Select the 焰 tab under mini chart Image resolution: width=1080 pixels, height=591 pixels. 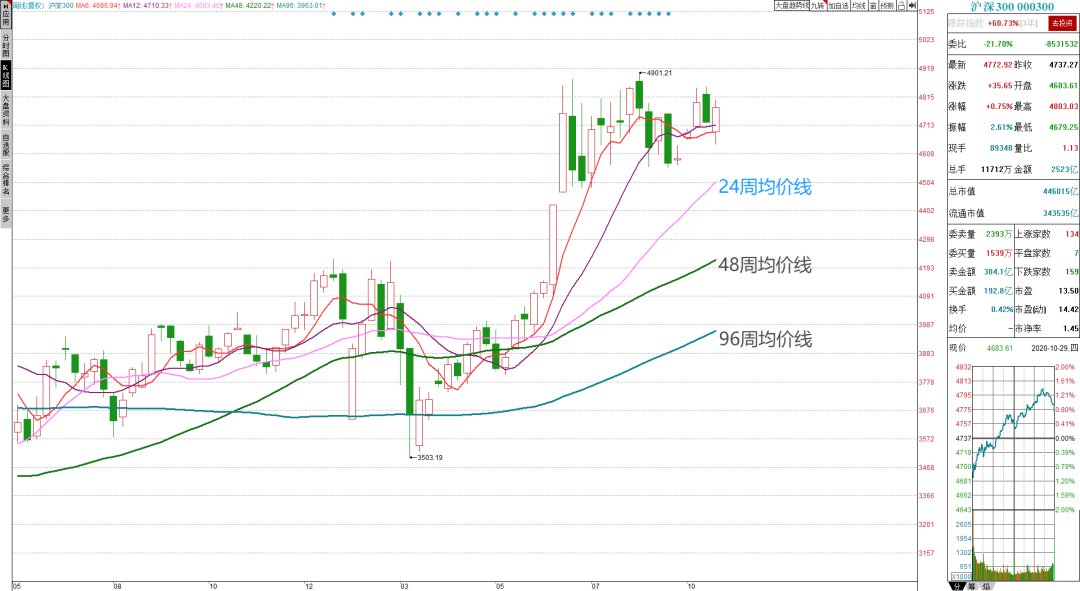click(x=986, y=586)
